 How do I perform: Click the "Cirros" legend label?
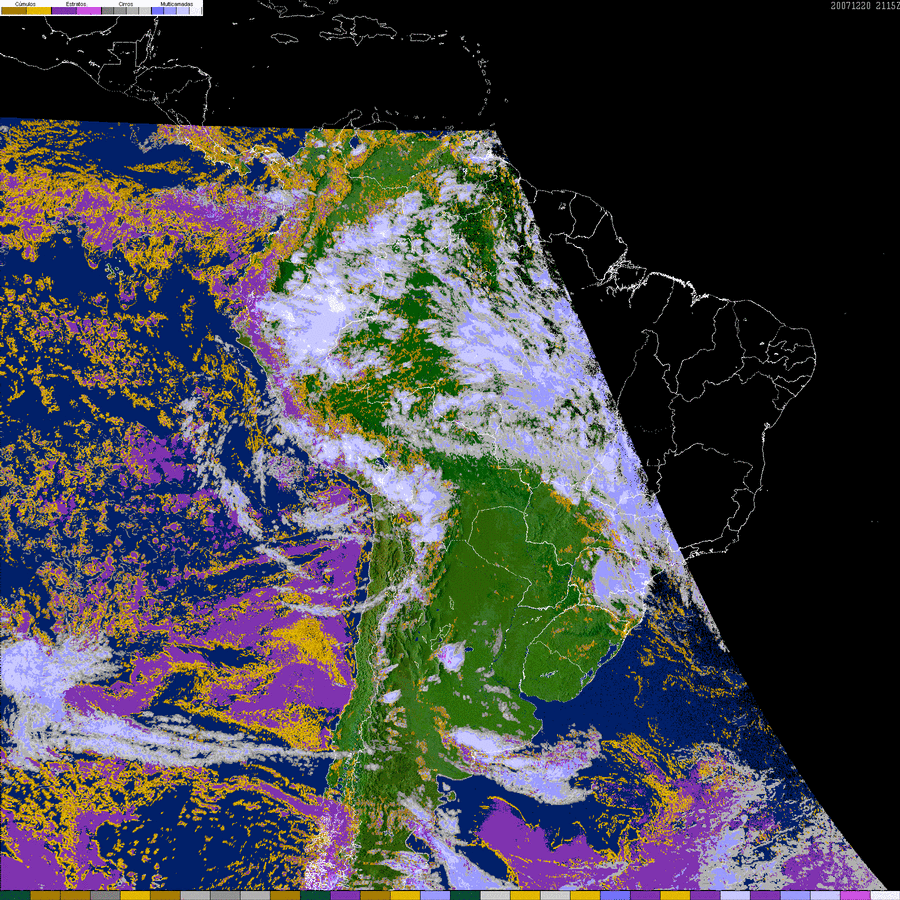126,4
